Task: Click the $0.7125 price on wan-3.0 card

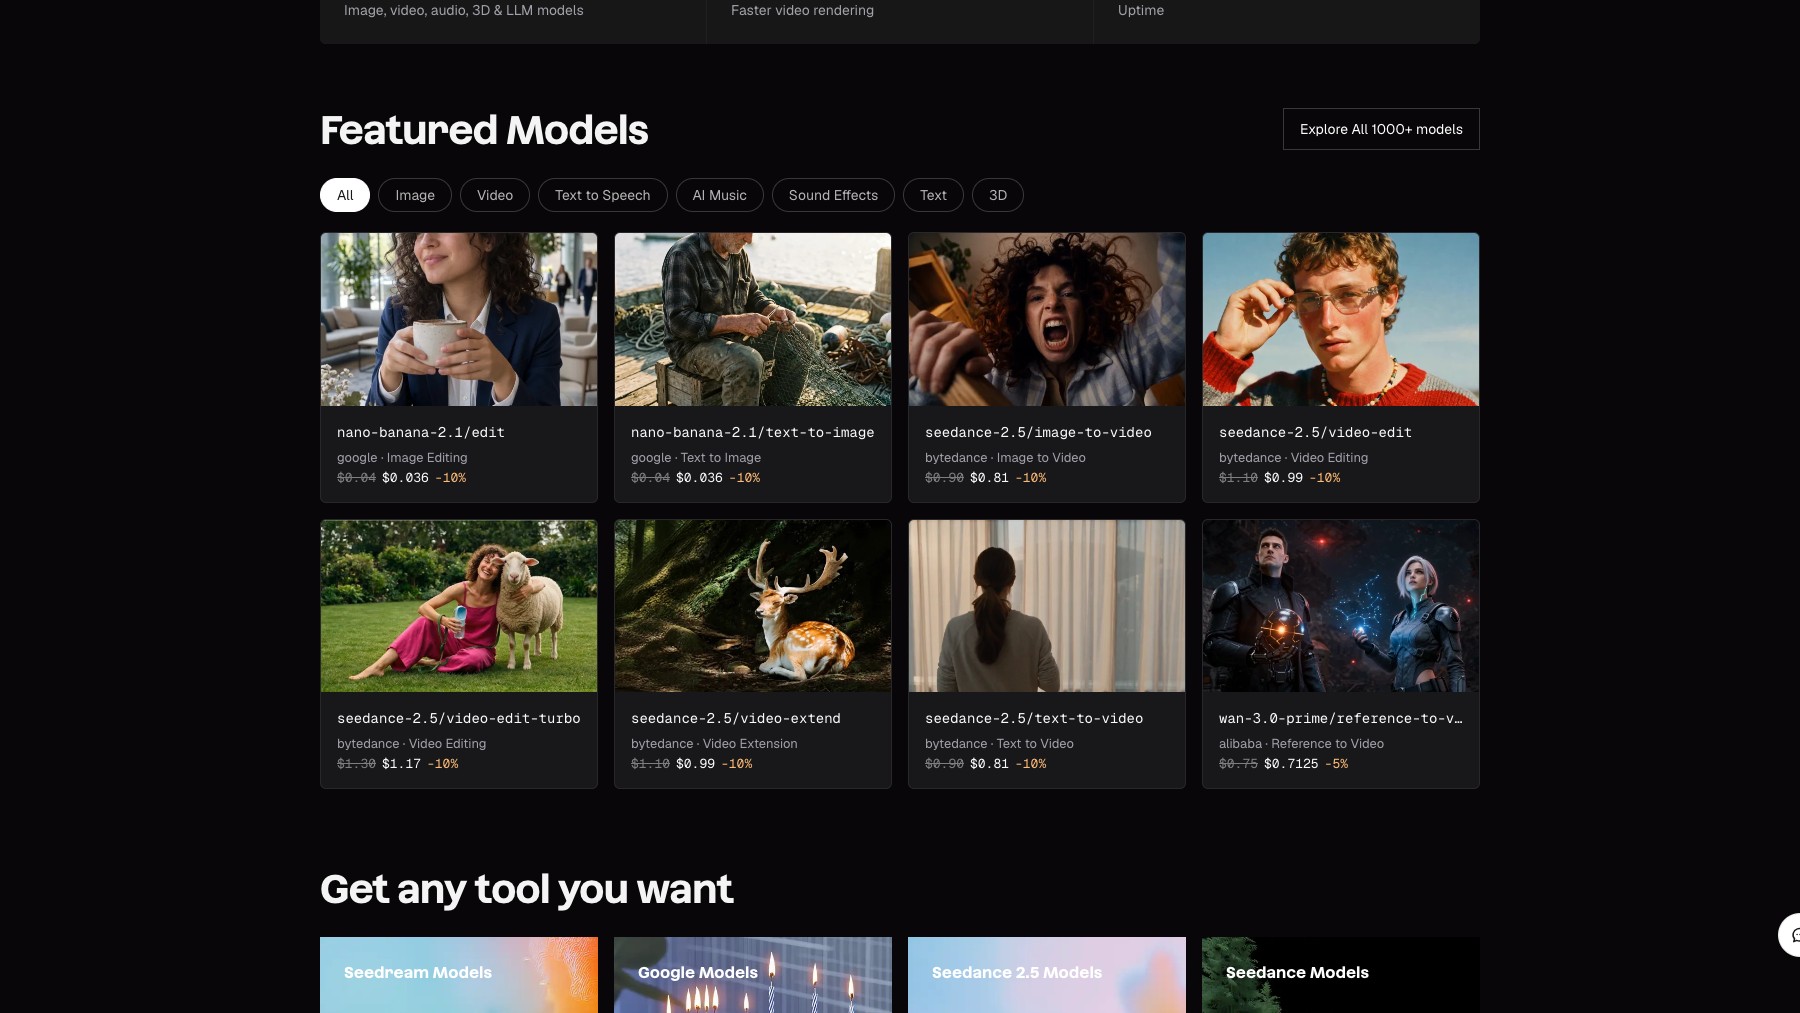Action: click(1291, 764)
